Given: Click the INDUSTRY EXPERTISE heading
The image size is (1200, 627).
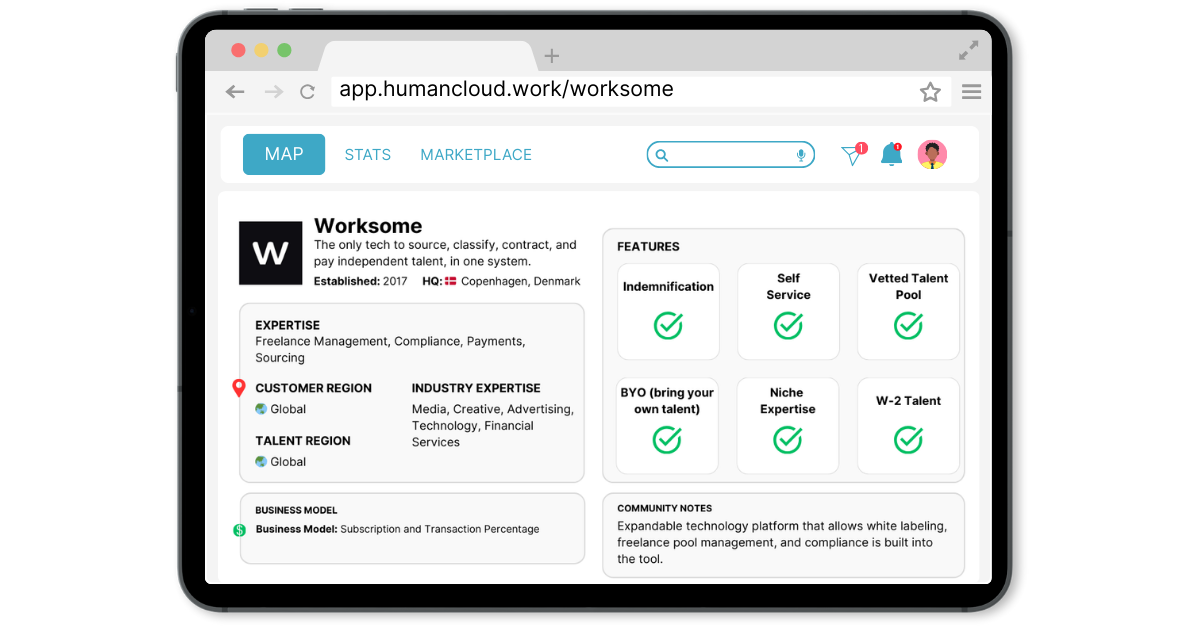Looking at the screenshot, I should (x=476, y=388).
